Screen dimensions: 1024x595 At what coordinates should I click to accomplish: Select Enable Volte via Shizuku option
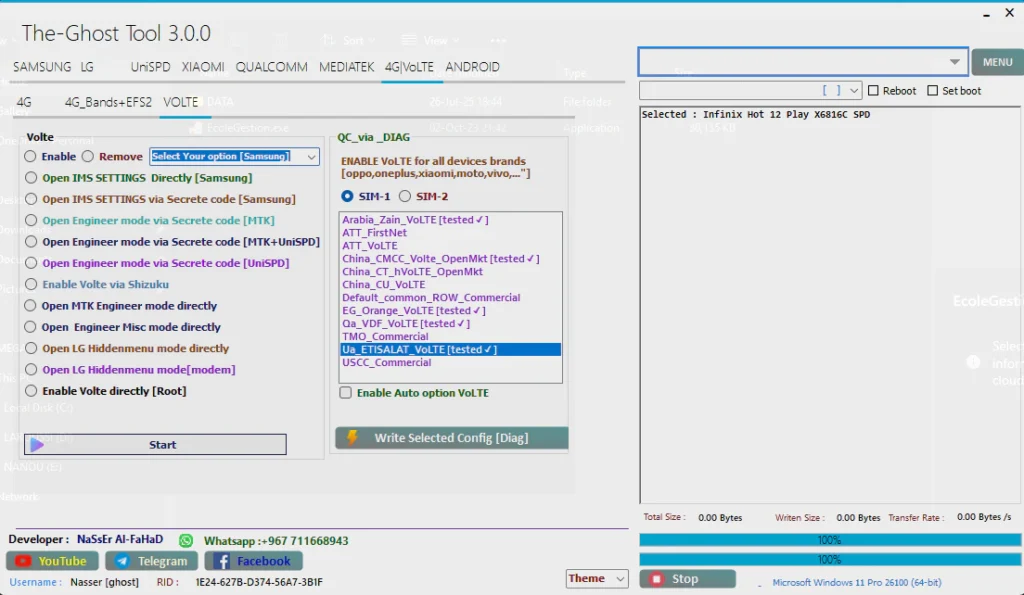point(31,284)
